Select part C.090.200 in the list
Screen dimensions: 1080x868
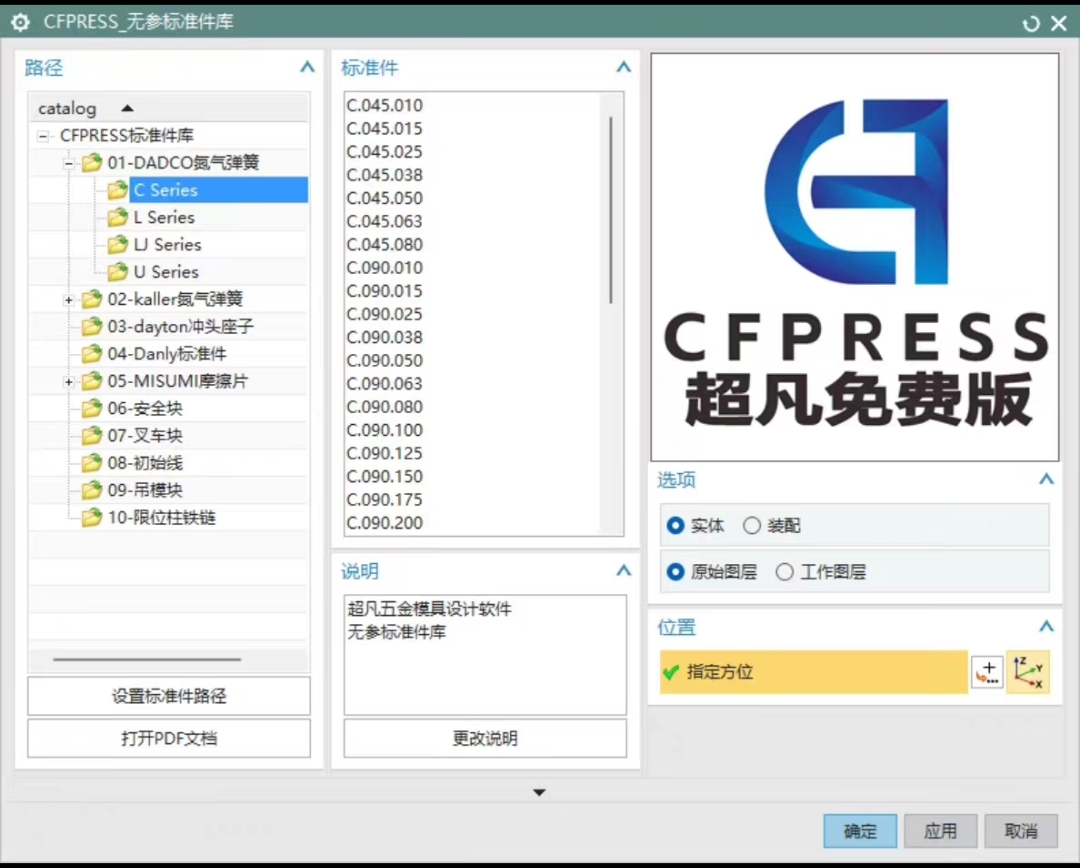(384, 524)
